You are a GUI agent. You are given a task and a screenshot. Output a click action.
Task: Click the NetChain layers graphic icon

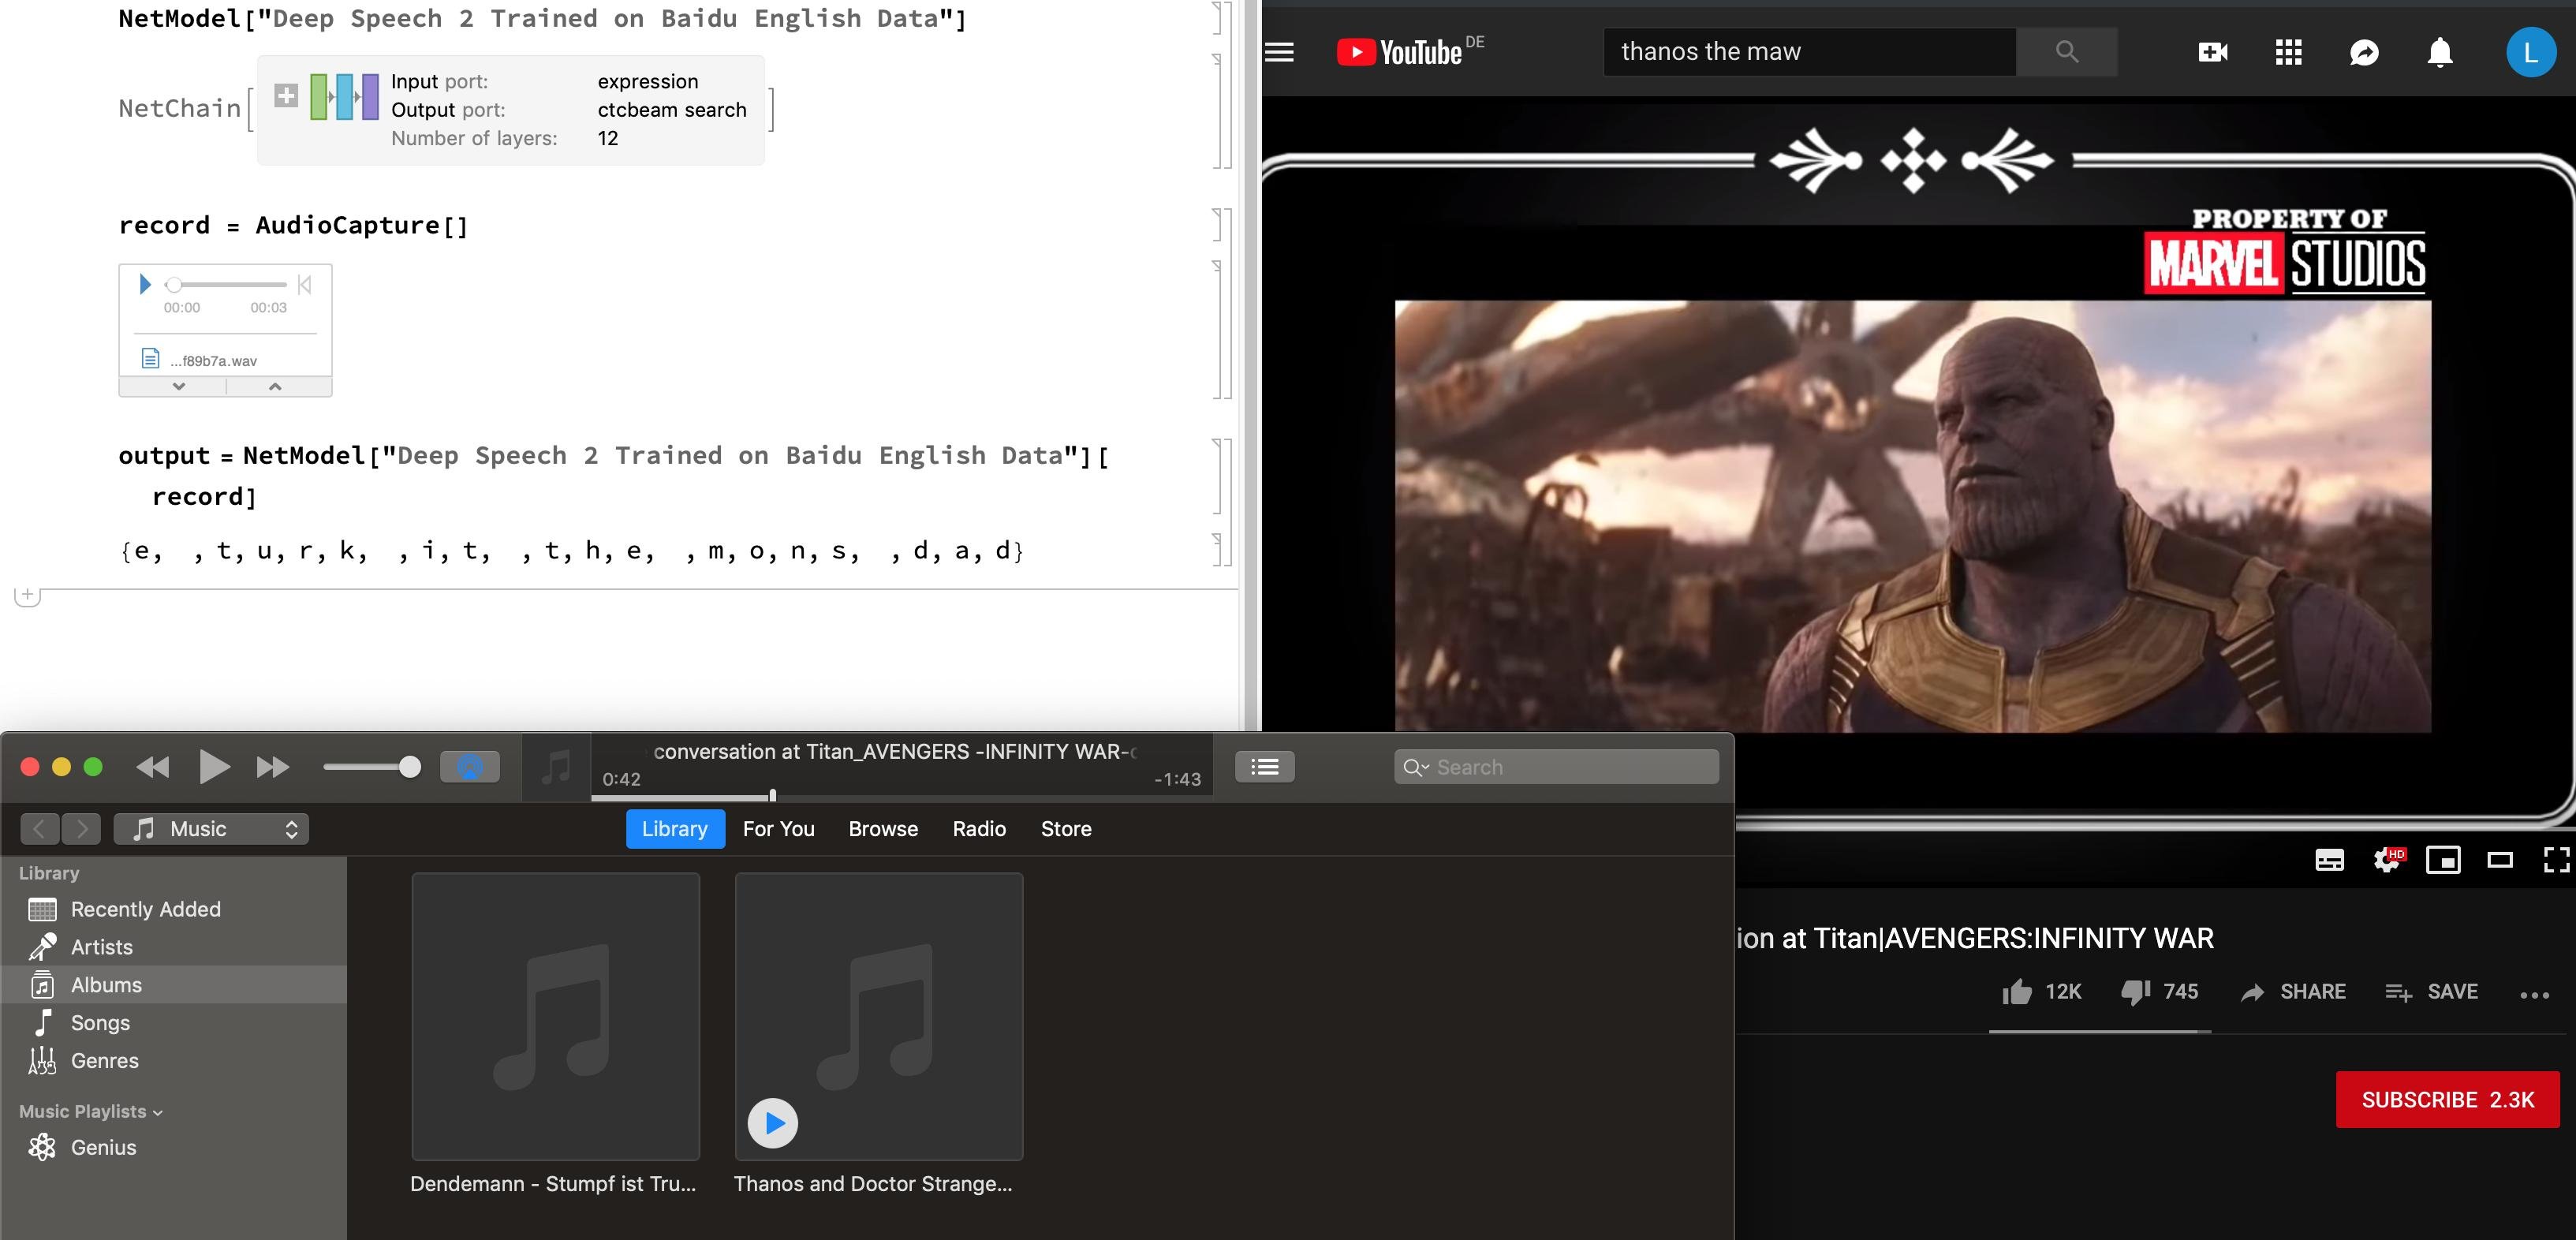344,97
